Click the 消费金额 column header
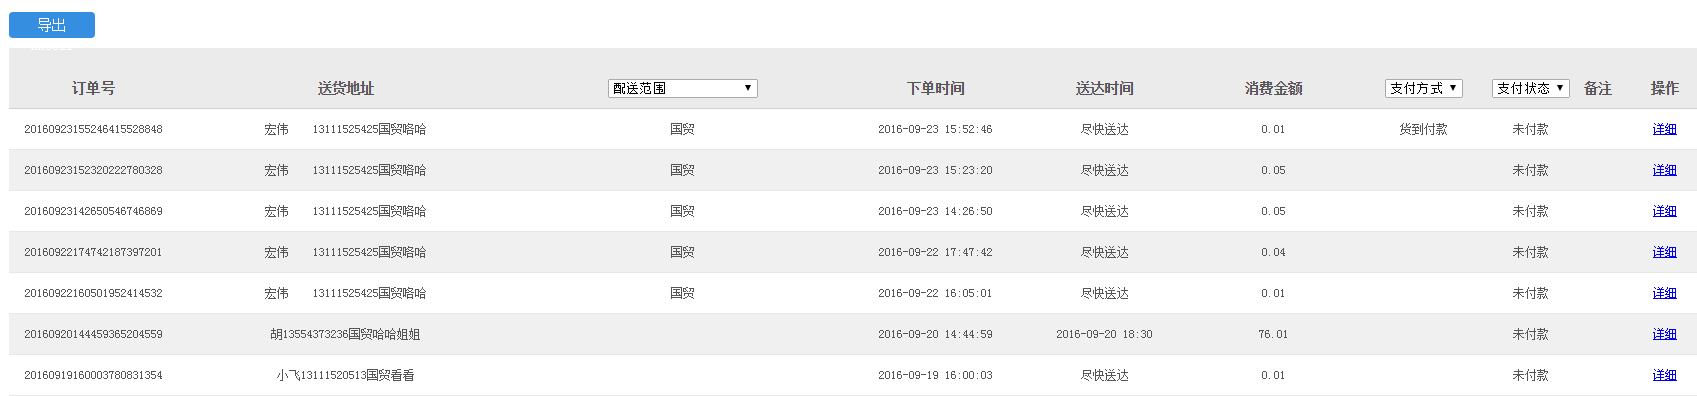 (x=1273, y=88)
